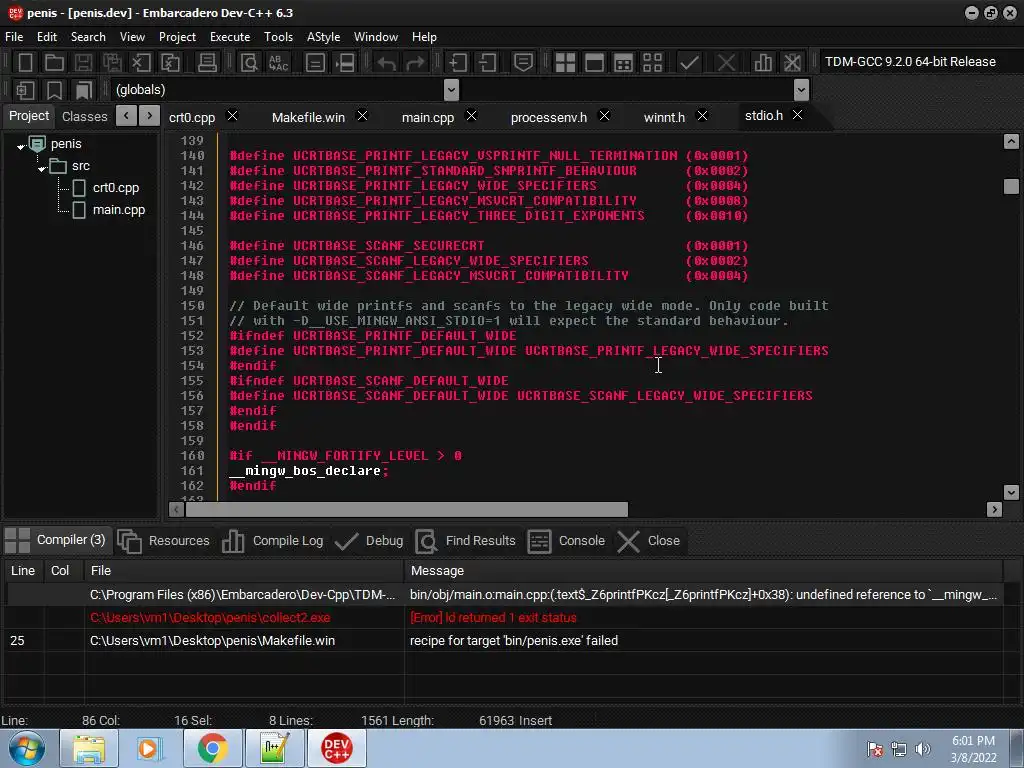Select the 'recipe for target' Makefile.win error row
This screenshot has height=768, width=1024.
pos(504,641)
